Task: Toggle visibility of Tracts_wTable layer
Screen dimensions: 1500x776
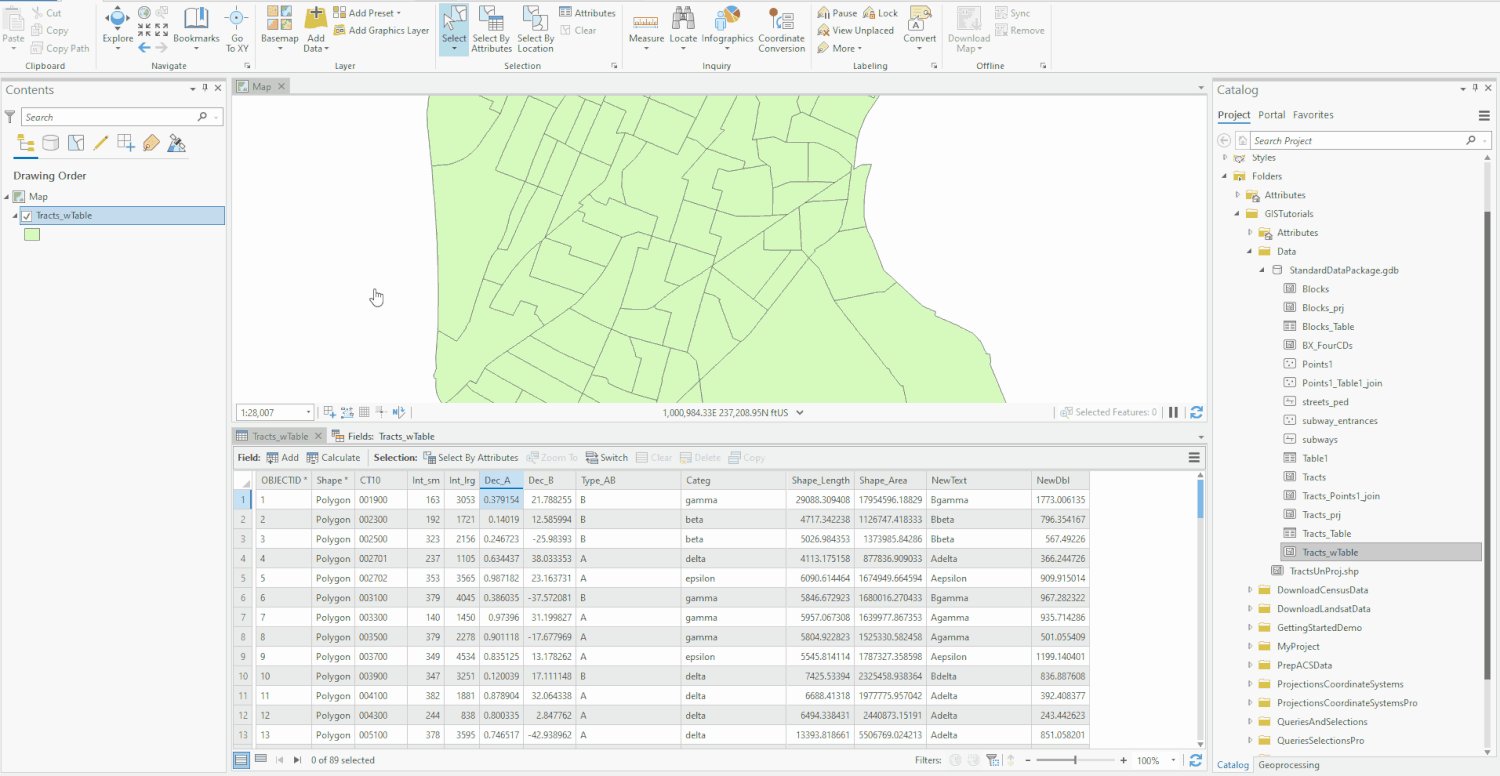Action: point(27,215)
